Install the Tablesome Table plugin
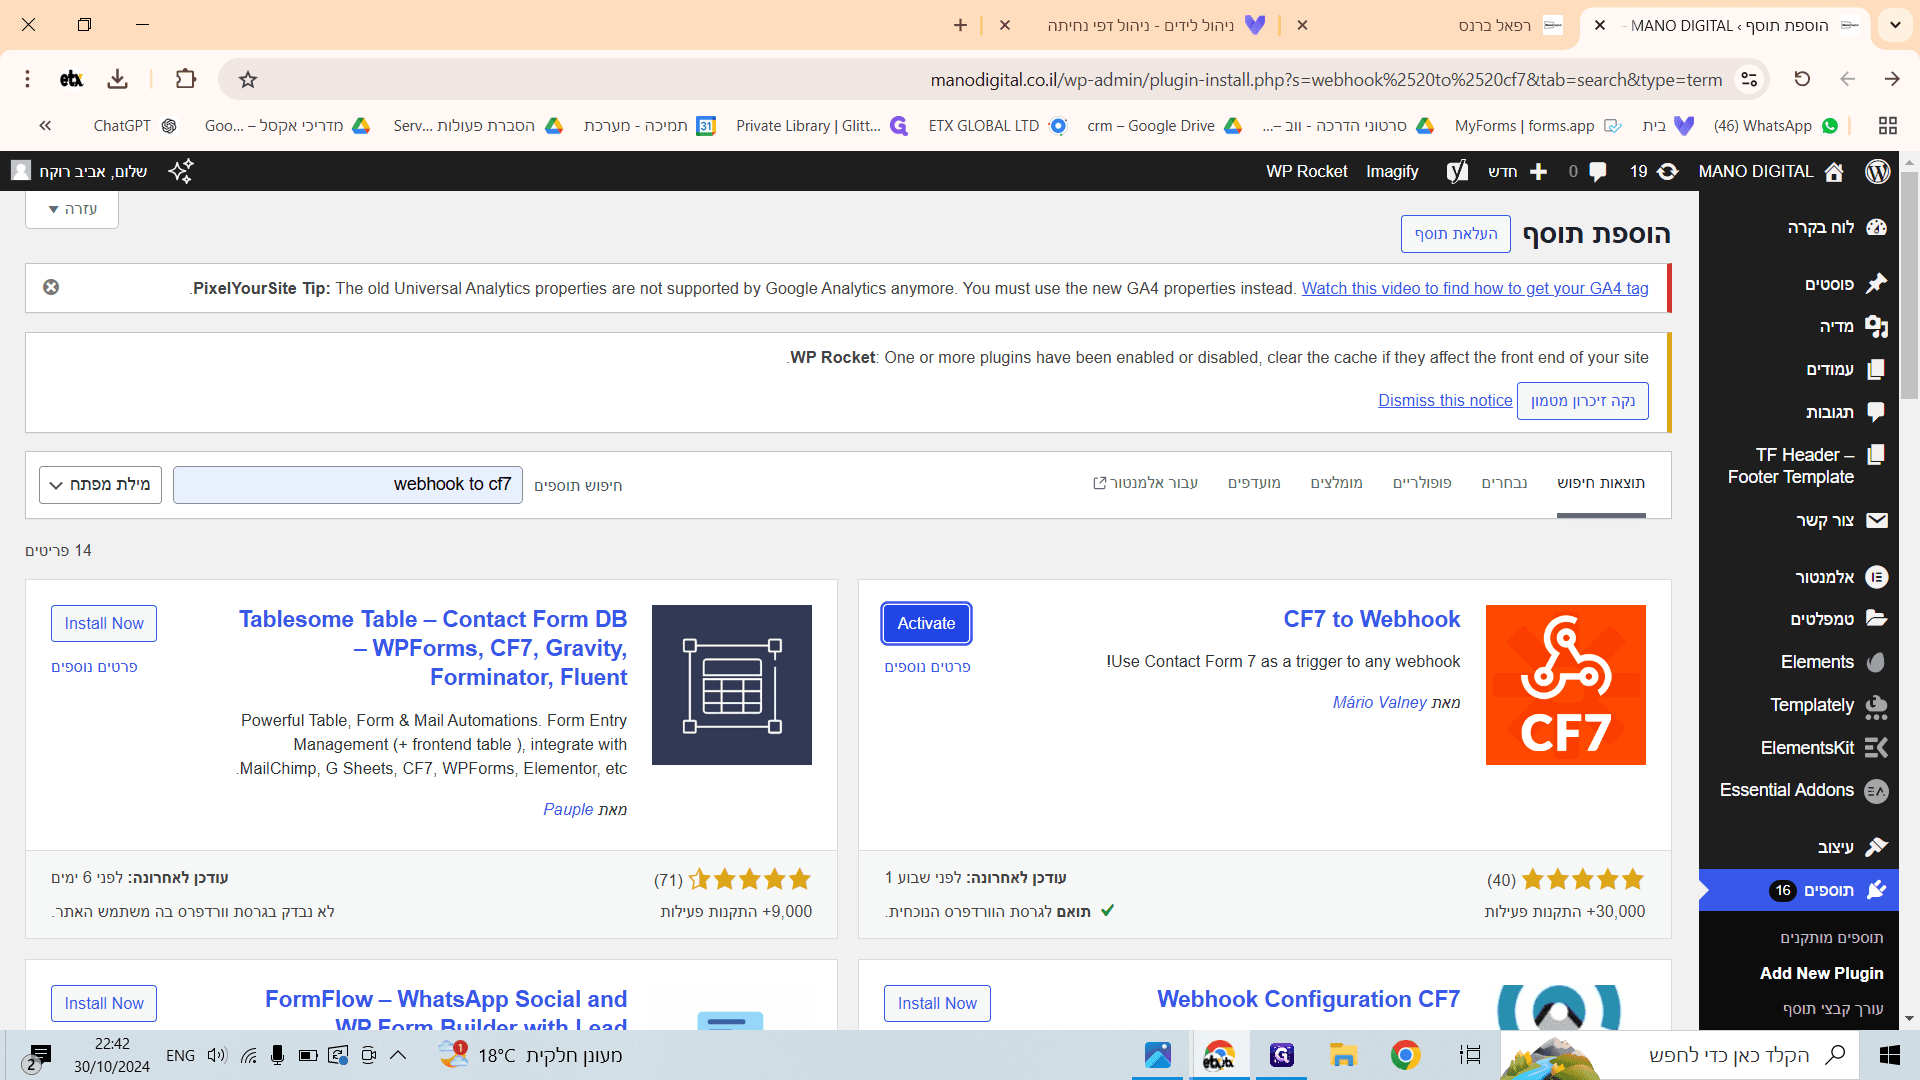The width and height of the screenshot is (1920, 1080). [x=104, y=623]
